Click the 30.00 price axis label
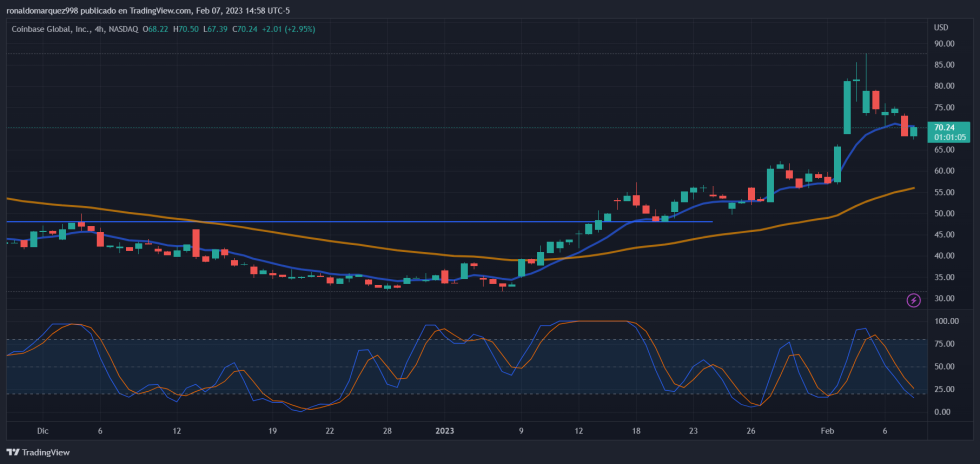980x464 pixels. pos(944,299)
